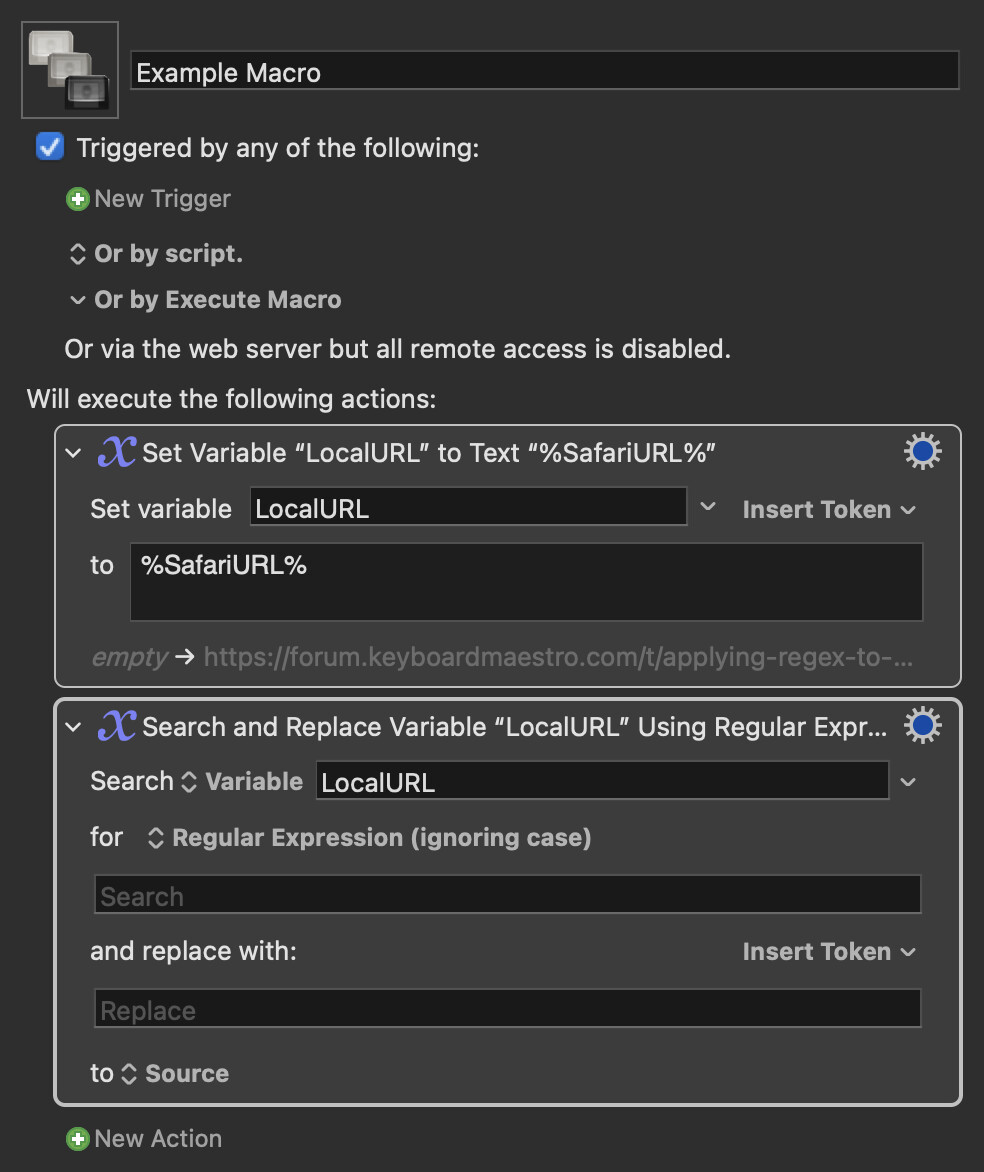
Task: Select the macro icon thumbnail at top left
Action: (x=69, y=69)
